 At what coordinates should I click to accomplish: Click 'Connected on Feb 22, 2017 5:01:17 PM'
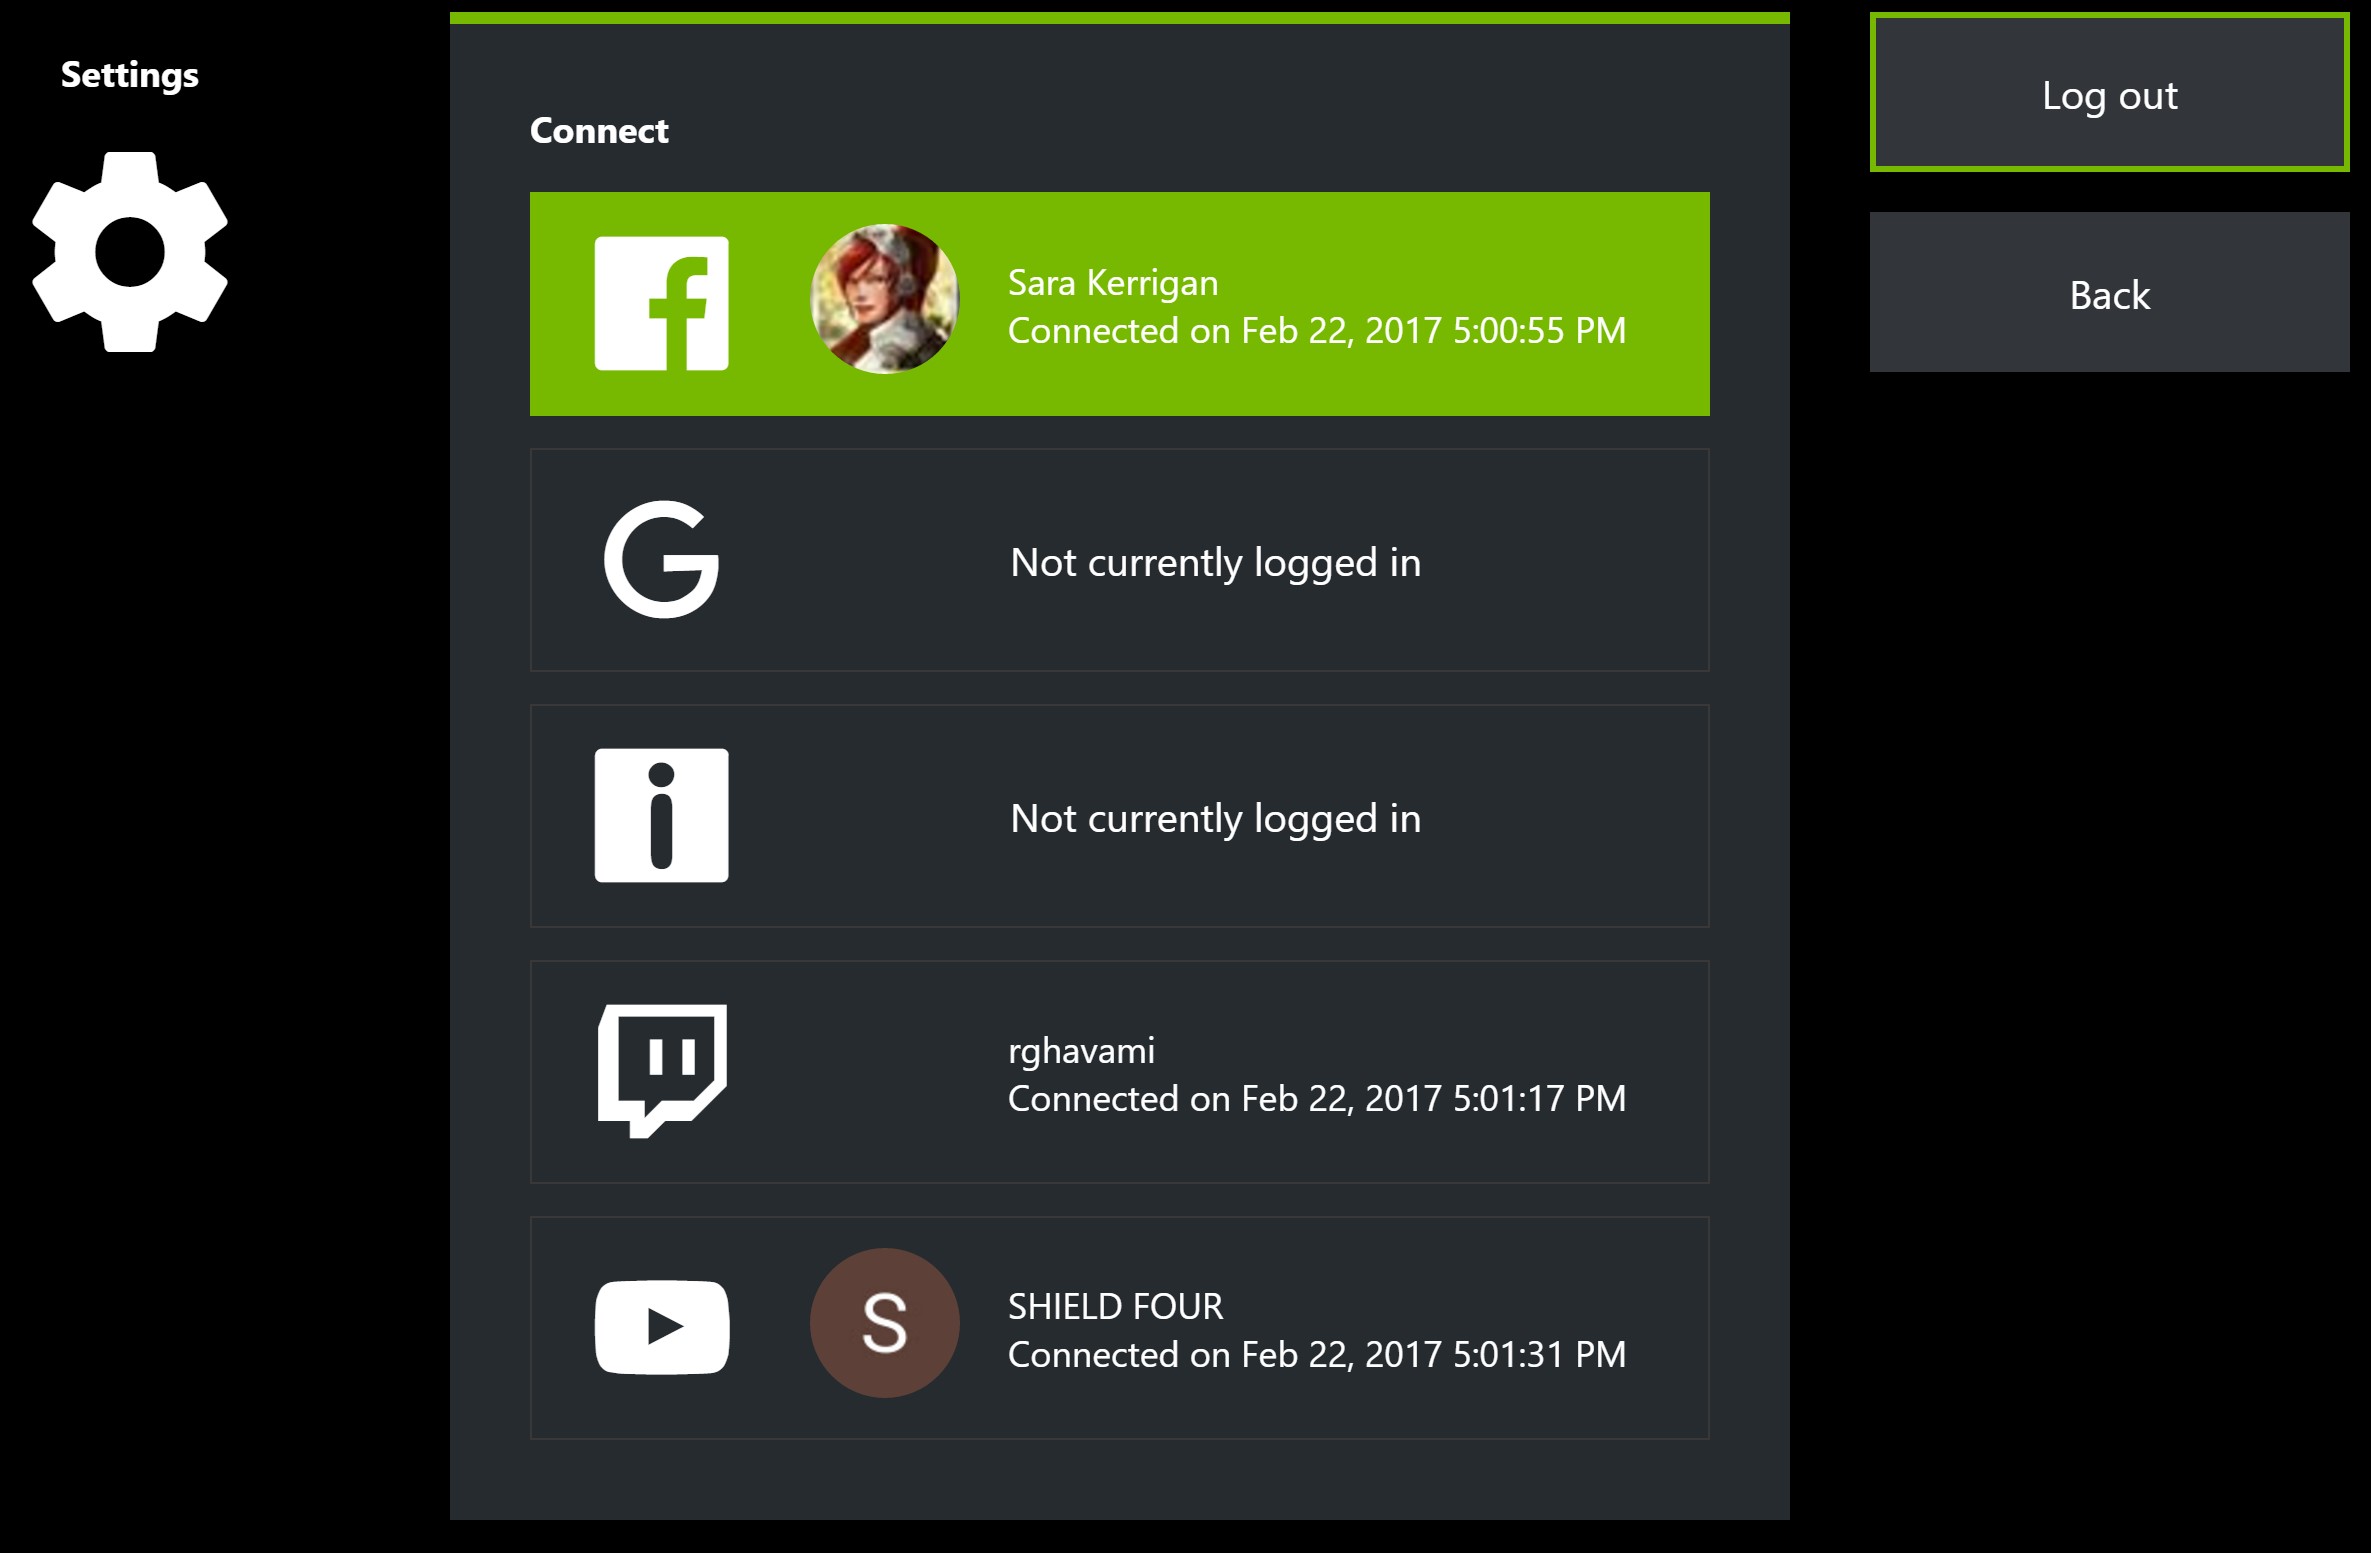[x=1316, y=1099]
